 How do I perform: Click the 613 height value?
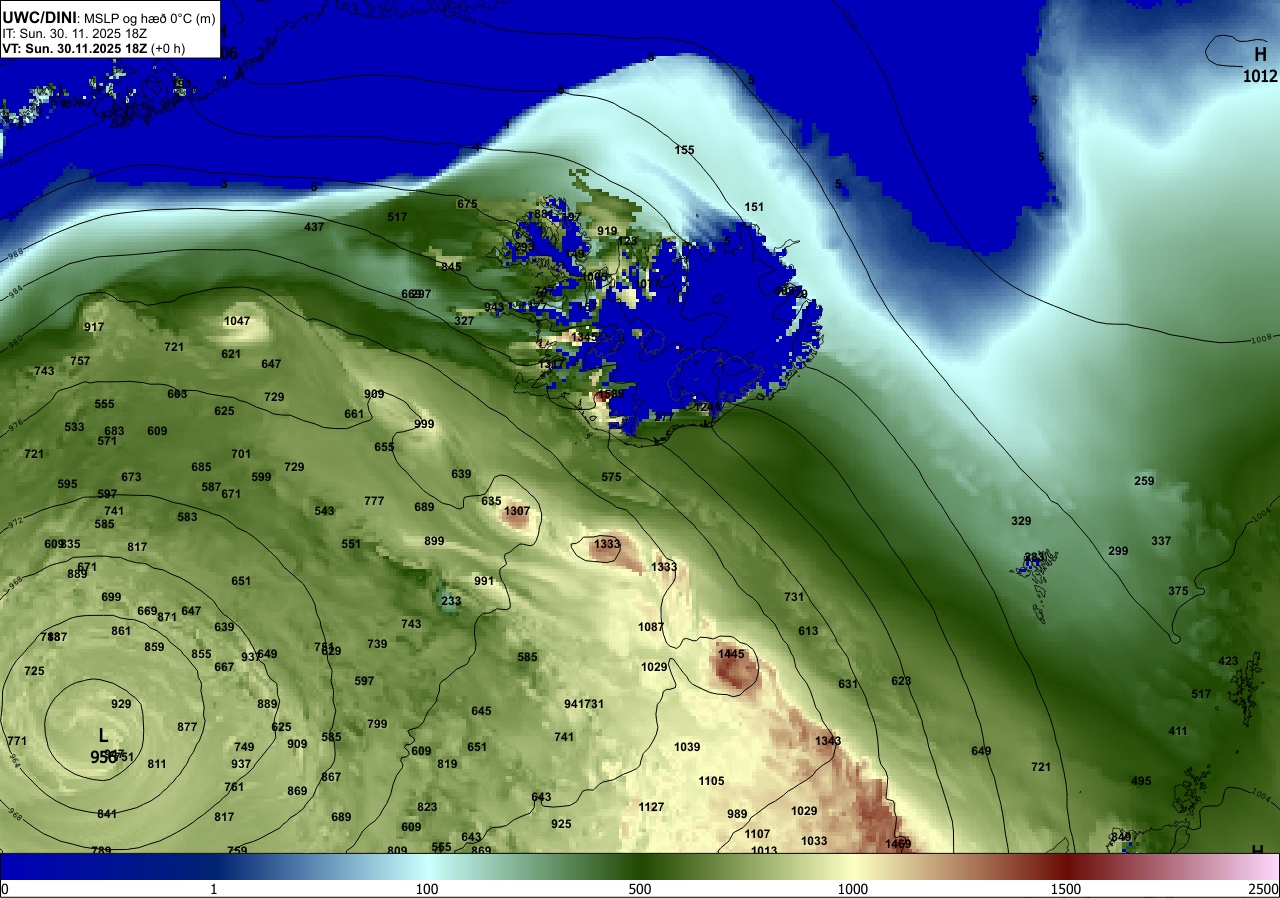coord(808,631)
